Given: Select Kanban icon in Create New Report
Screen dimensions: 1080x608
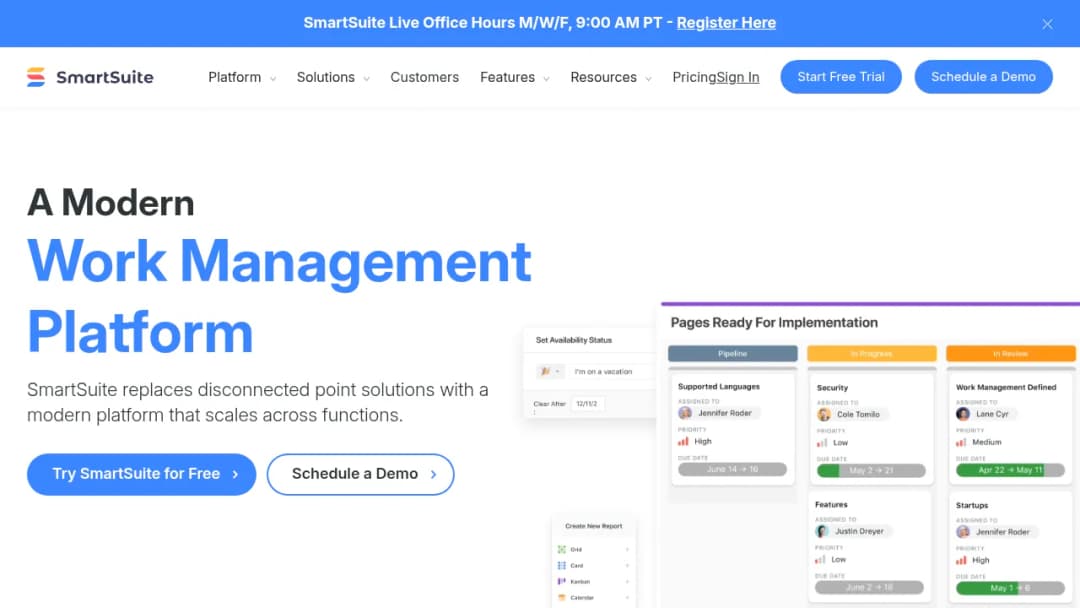Looking at the screenshot, I should pyautogui.click(x=561, y=581).
